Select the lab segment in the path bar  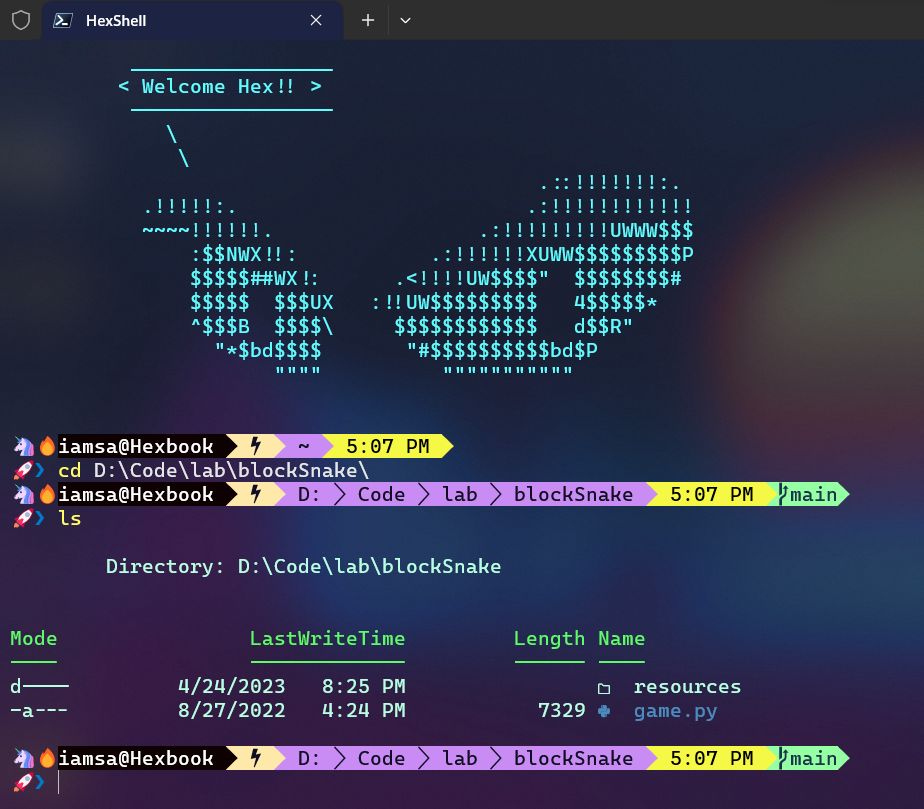(458, 757)
